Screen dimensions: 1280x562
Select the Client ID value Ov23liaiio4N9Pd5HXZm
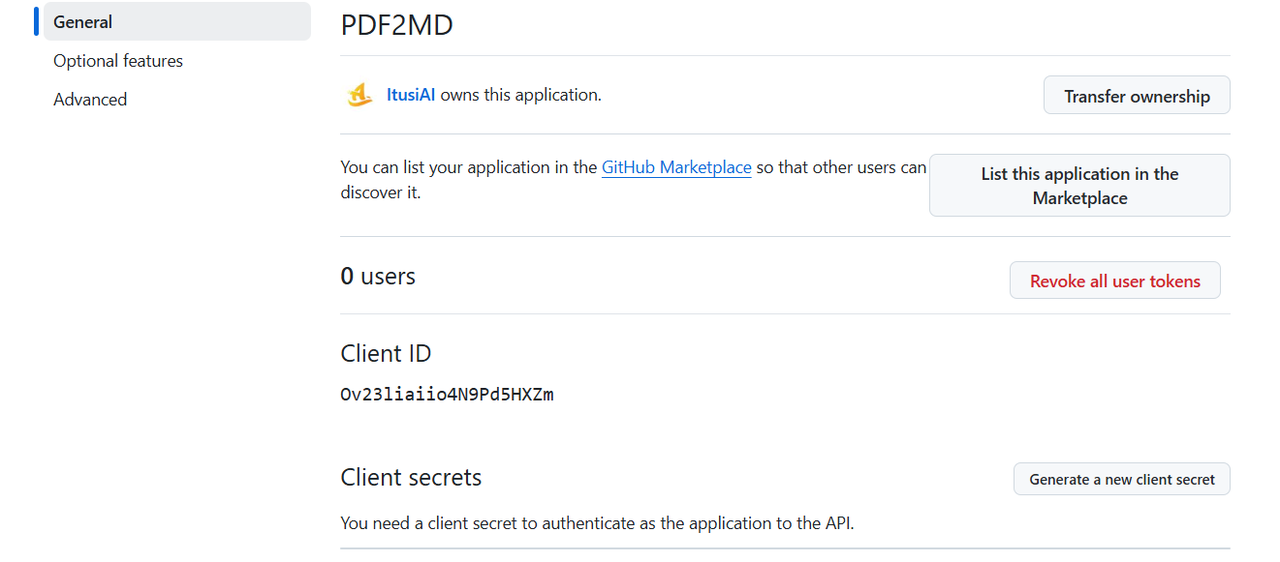(447, 394)
